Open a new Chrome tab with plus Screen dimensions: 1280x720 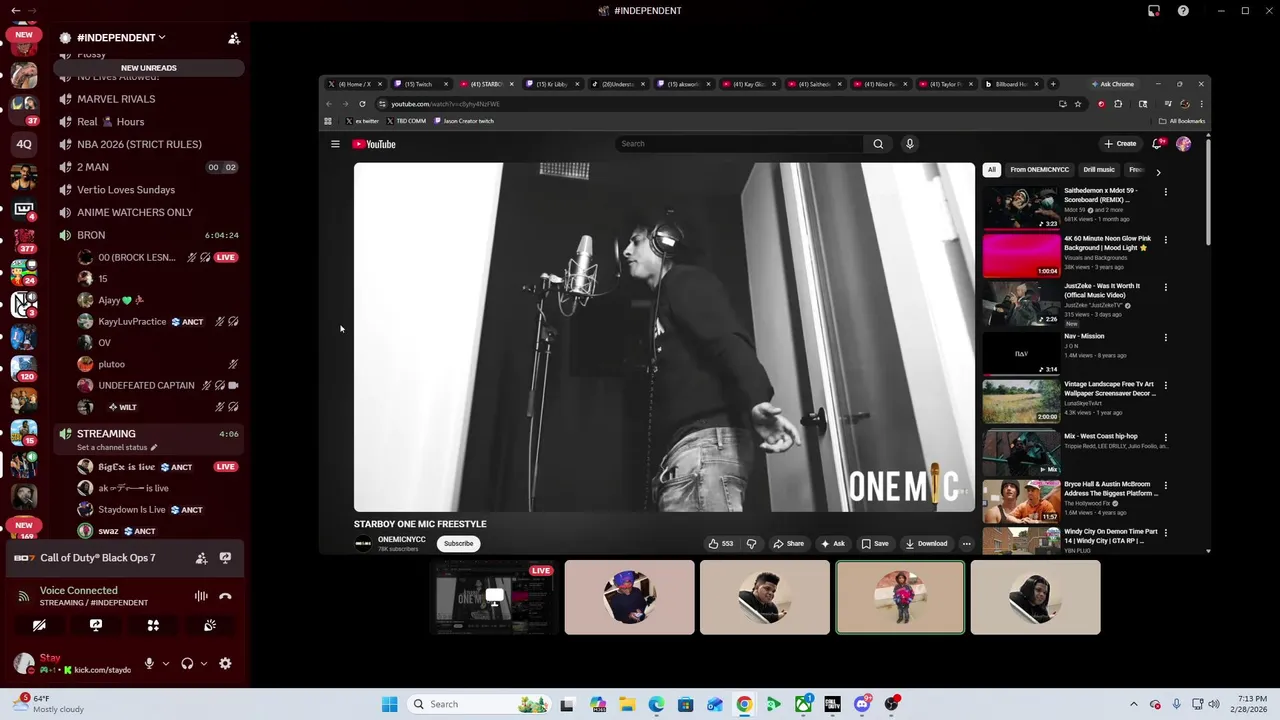click(1052, 84)
